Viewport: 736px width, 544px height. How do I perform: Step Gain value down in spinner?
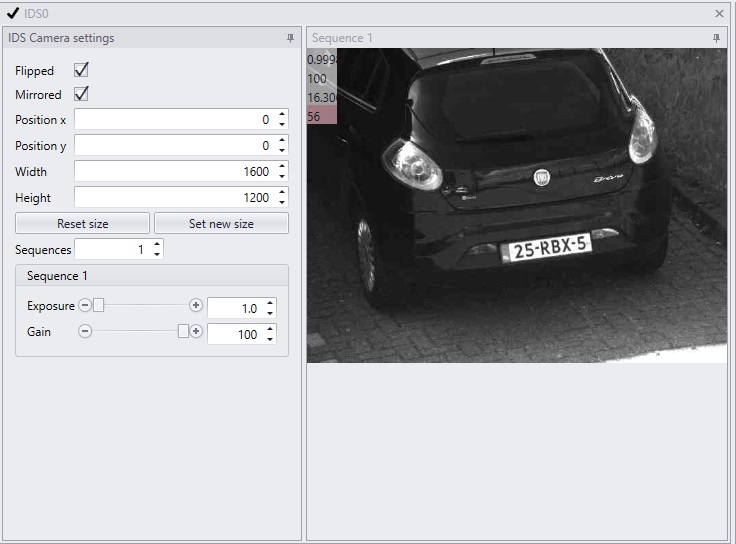tap(270, 339)
